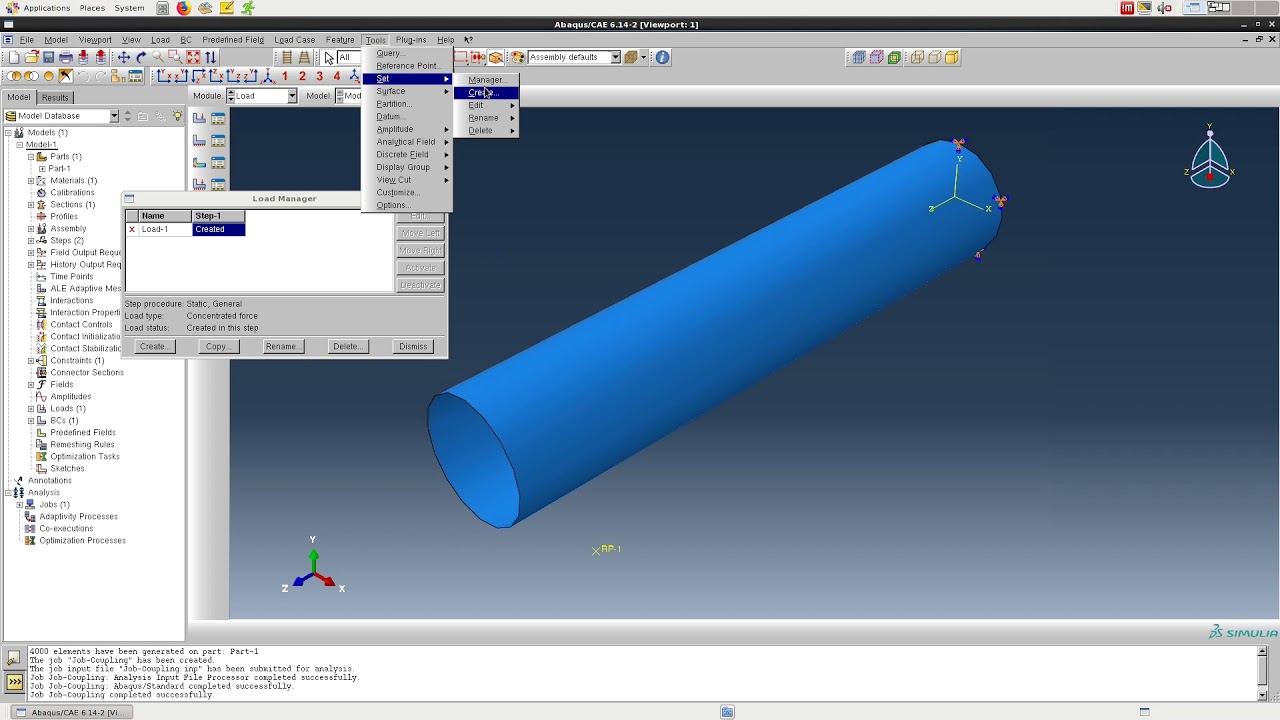Click the volume muted tray icon
This screenshot has width=1280, height=720.
pyautogui.click(x=1165, y=8)
